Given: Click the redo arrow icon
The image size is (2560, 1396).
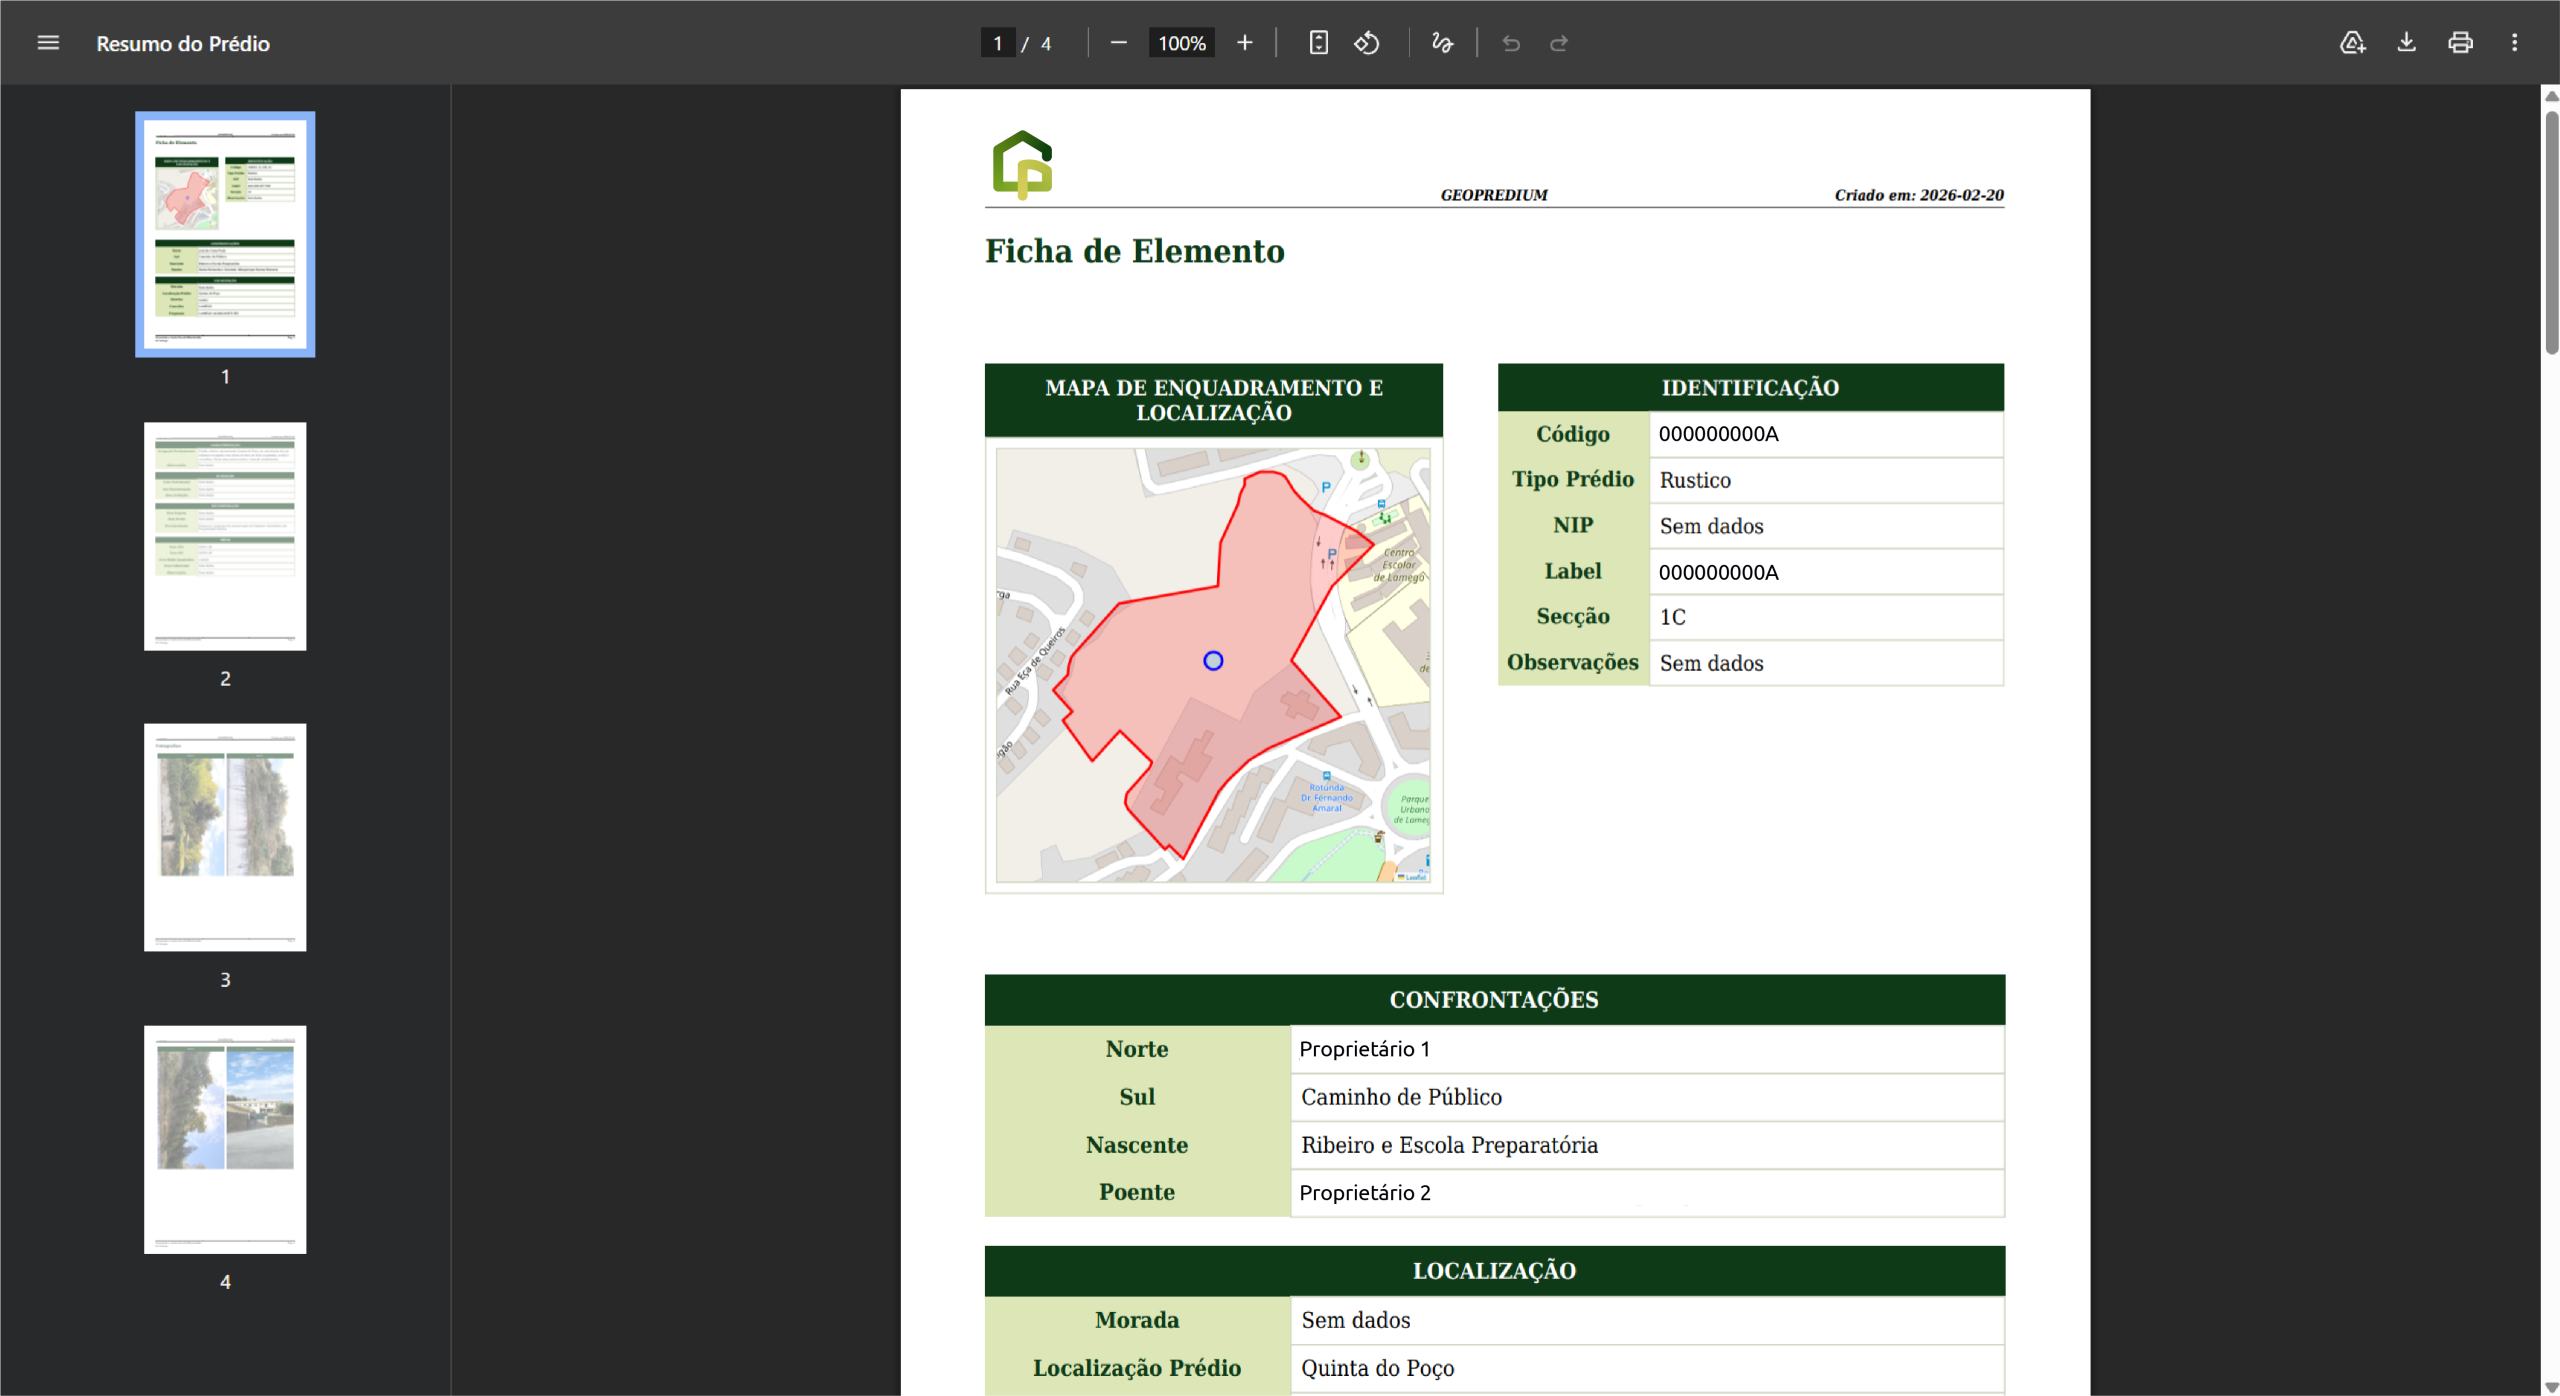Looking at the screenshot, I should 1559,43.
